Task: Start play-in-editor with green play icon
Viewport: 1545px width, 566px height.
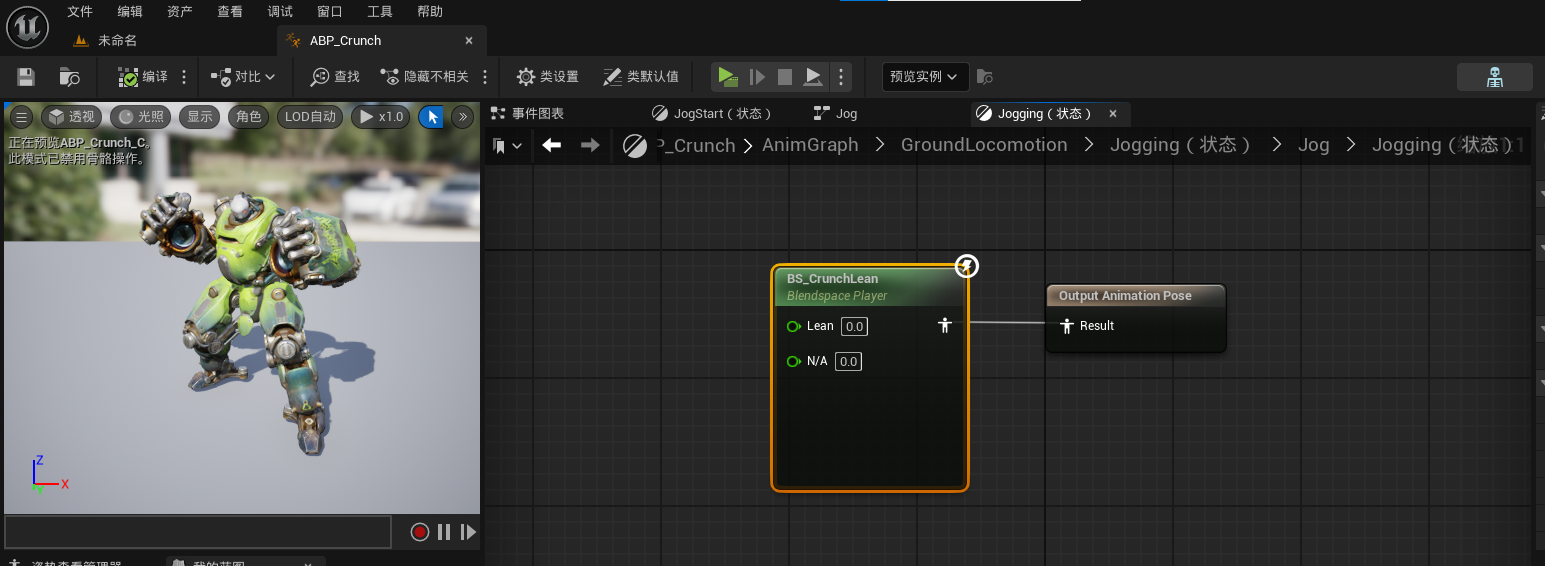Action: (728, 77)
